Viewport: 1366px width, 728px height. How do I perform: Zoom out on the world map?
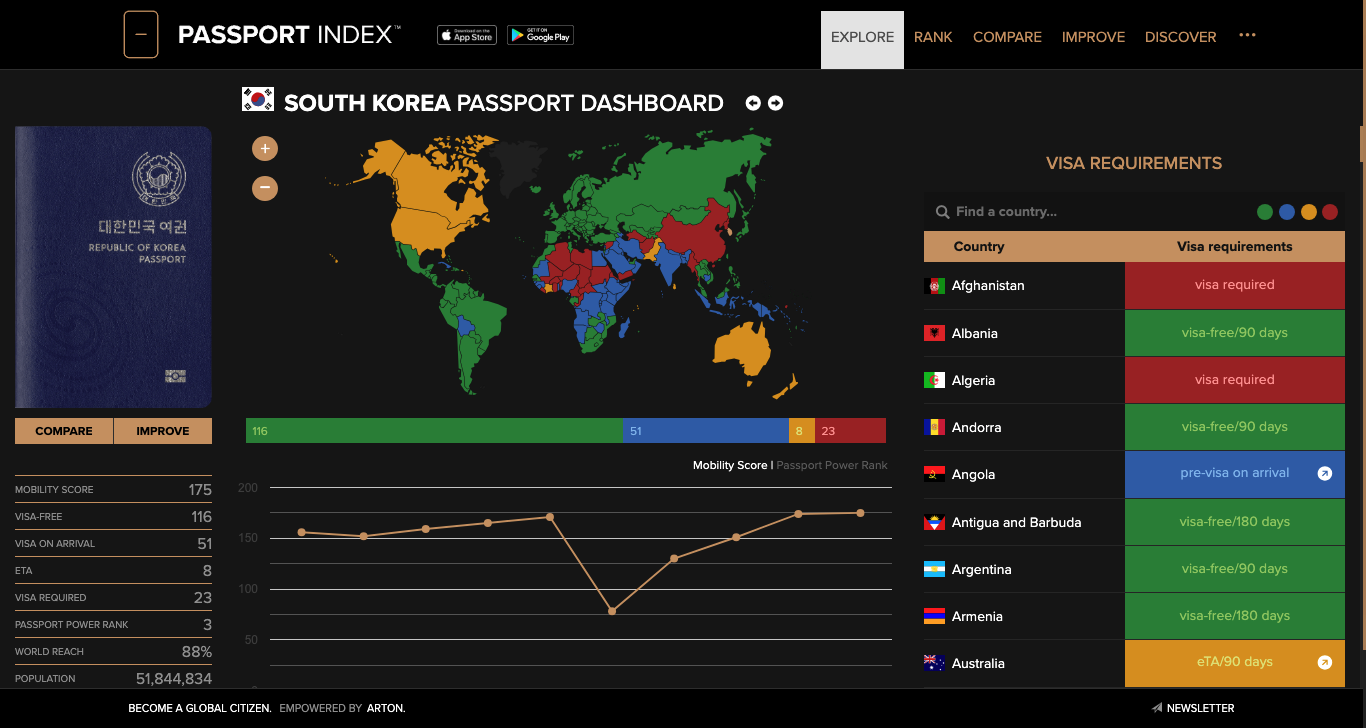[x=265, y=187]
